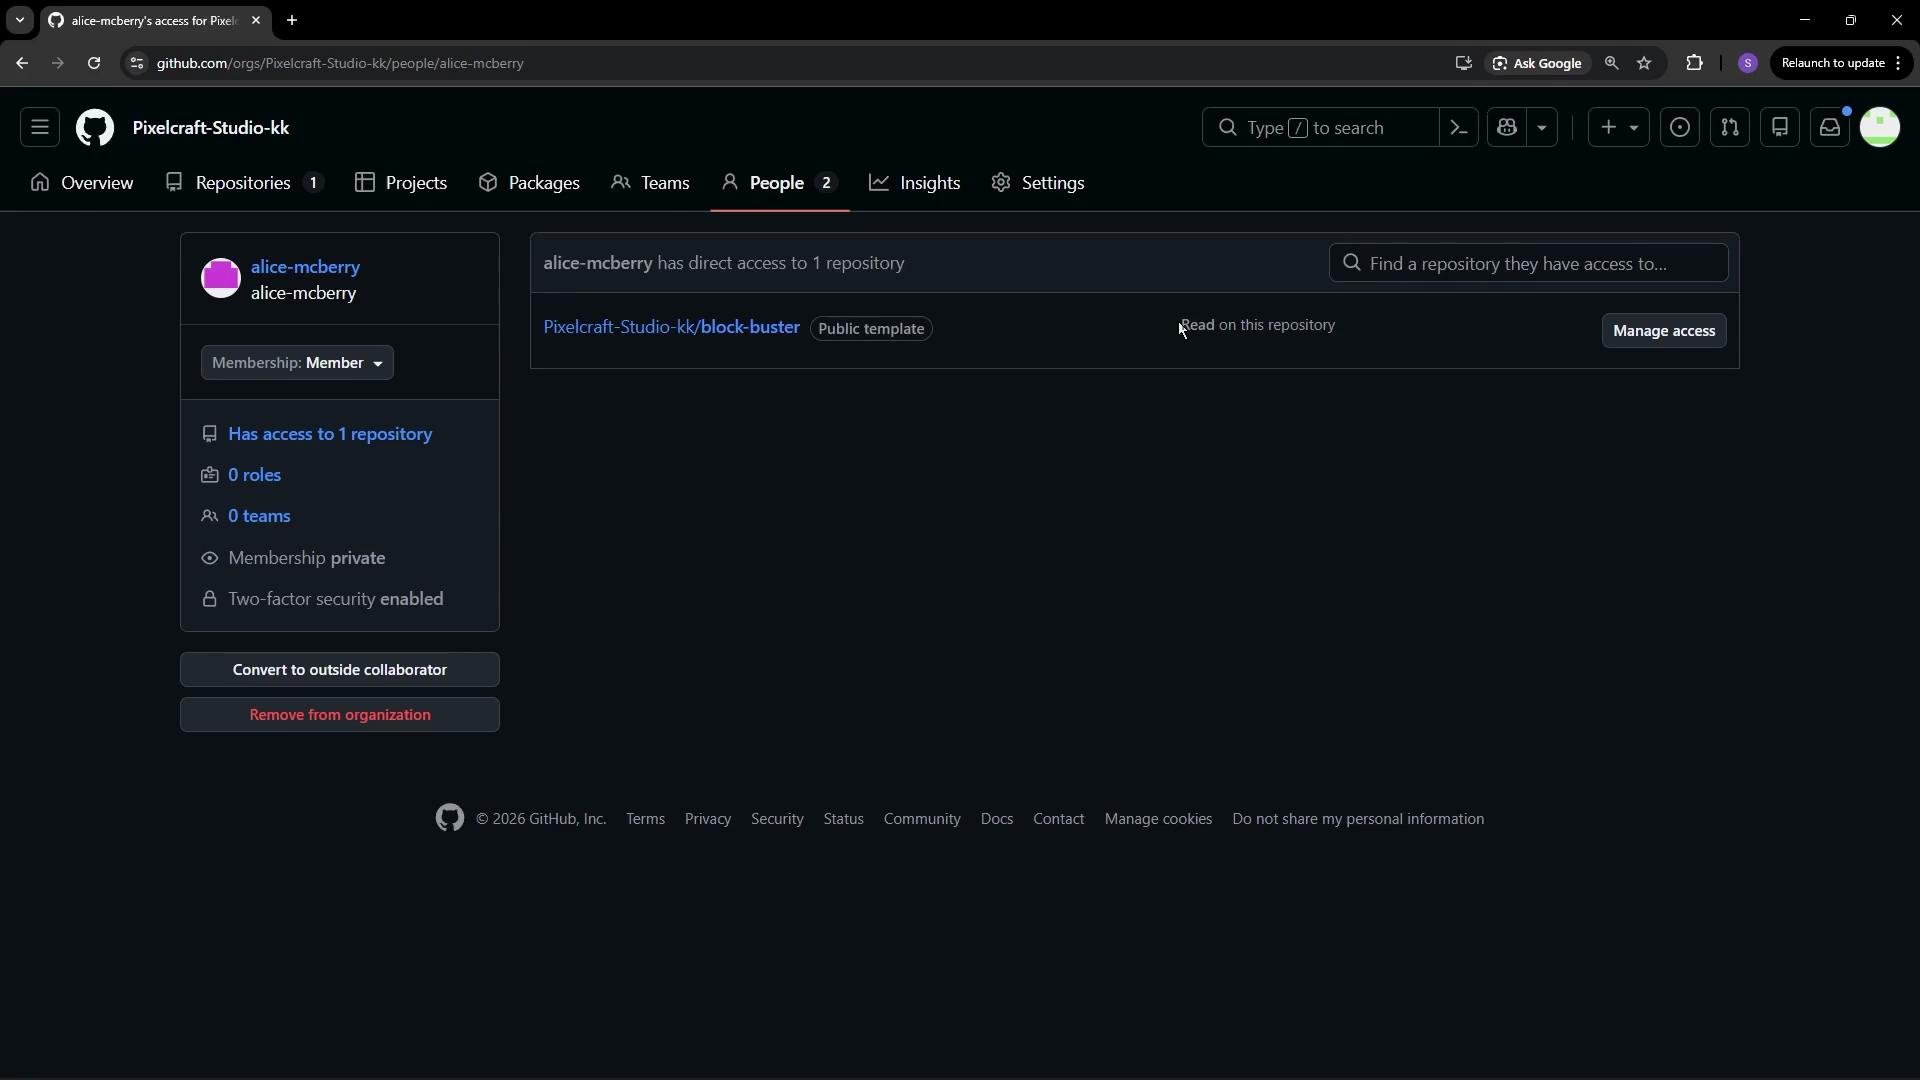Go to GitHub home via Octocat logo
The image size is (1920, 1080).
coord(95,128)
